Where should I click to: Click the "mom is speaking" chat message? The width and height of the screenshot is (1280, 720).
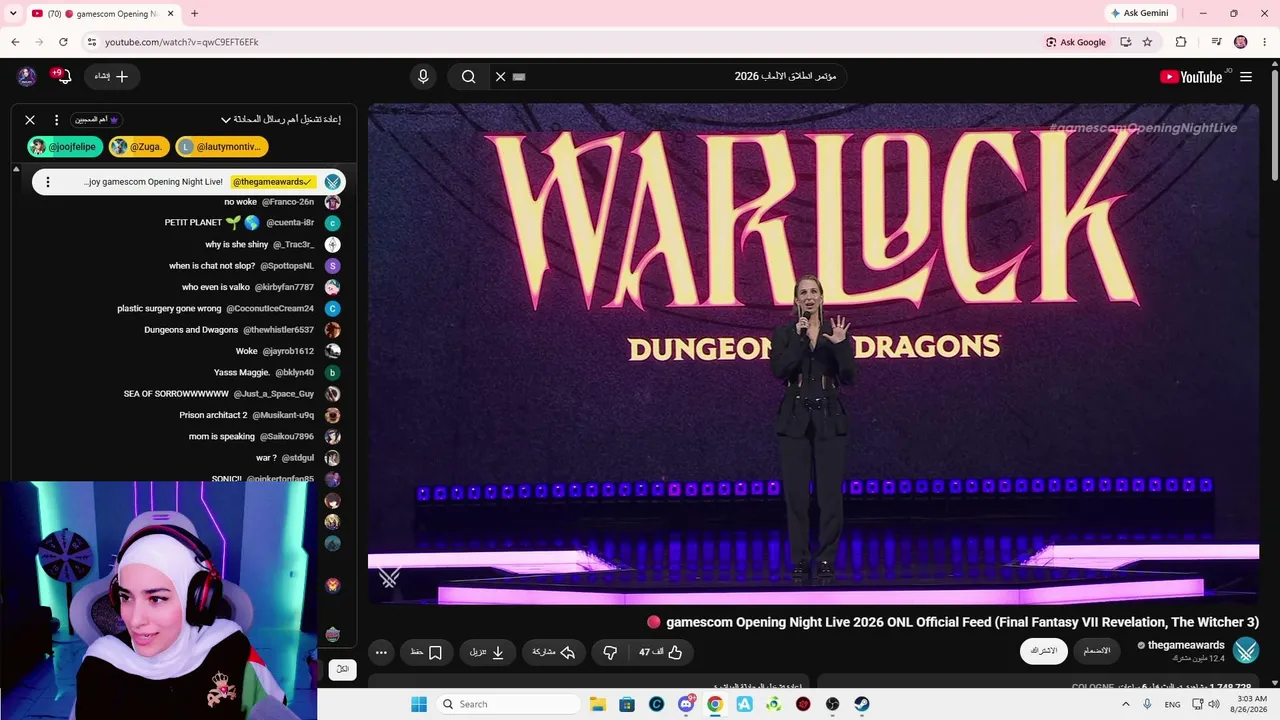(x=222, y=437)
